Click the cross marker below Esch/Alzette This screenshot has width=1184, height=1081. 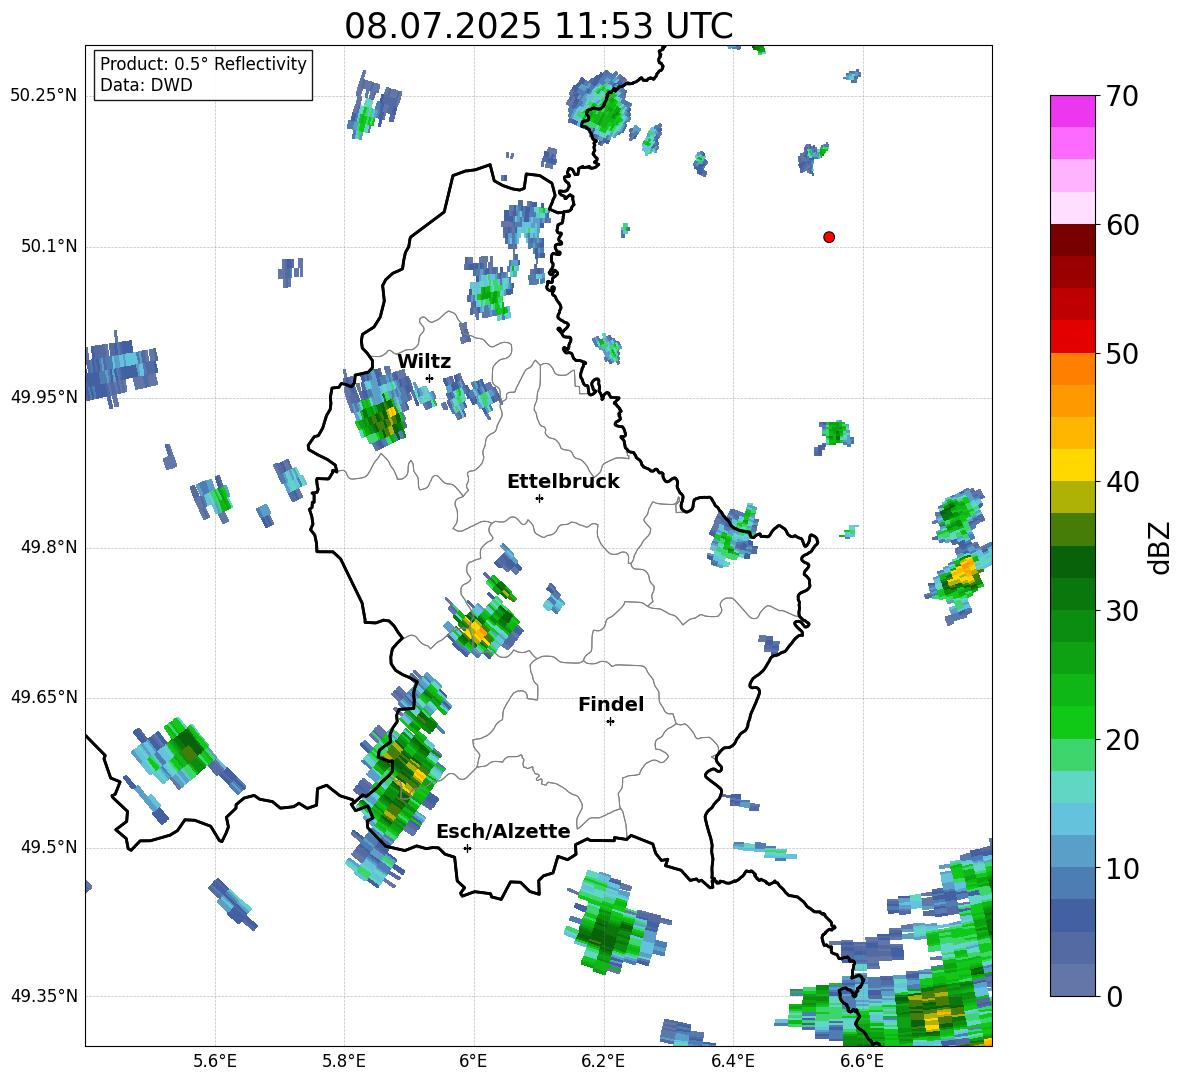467,848
